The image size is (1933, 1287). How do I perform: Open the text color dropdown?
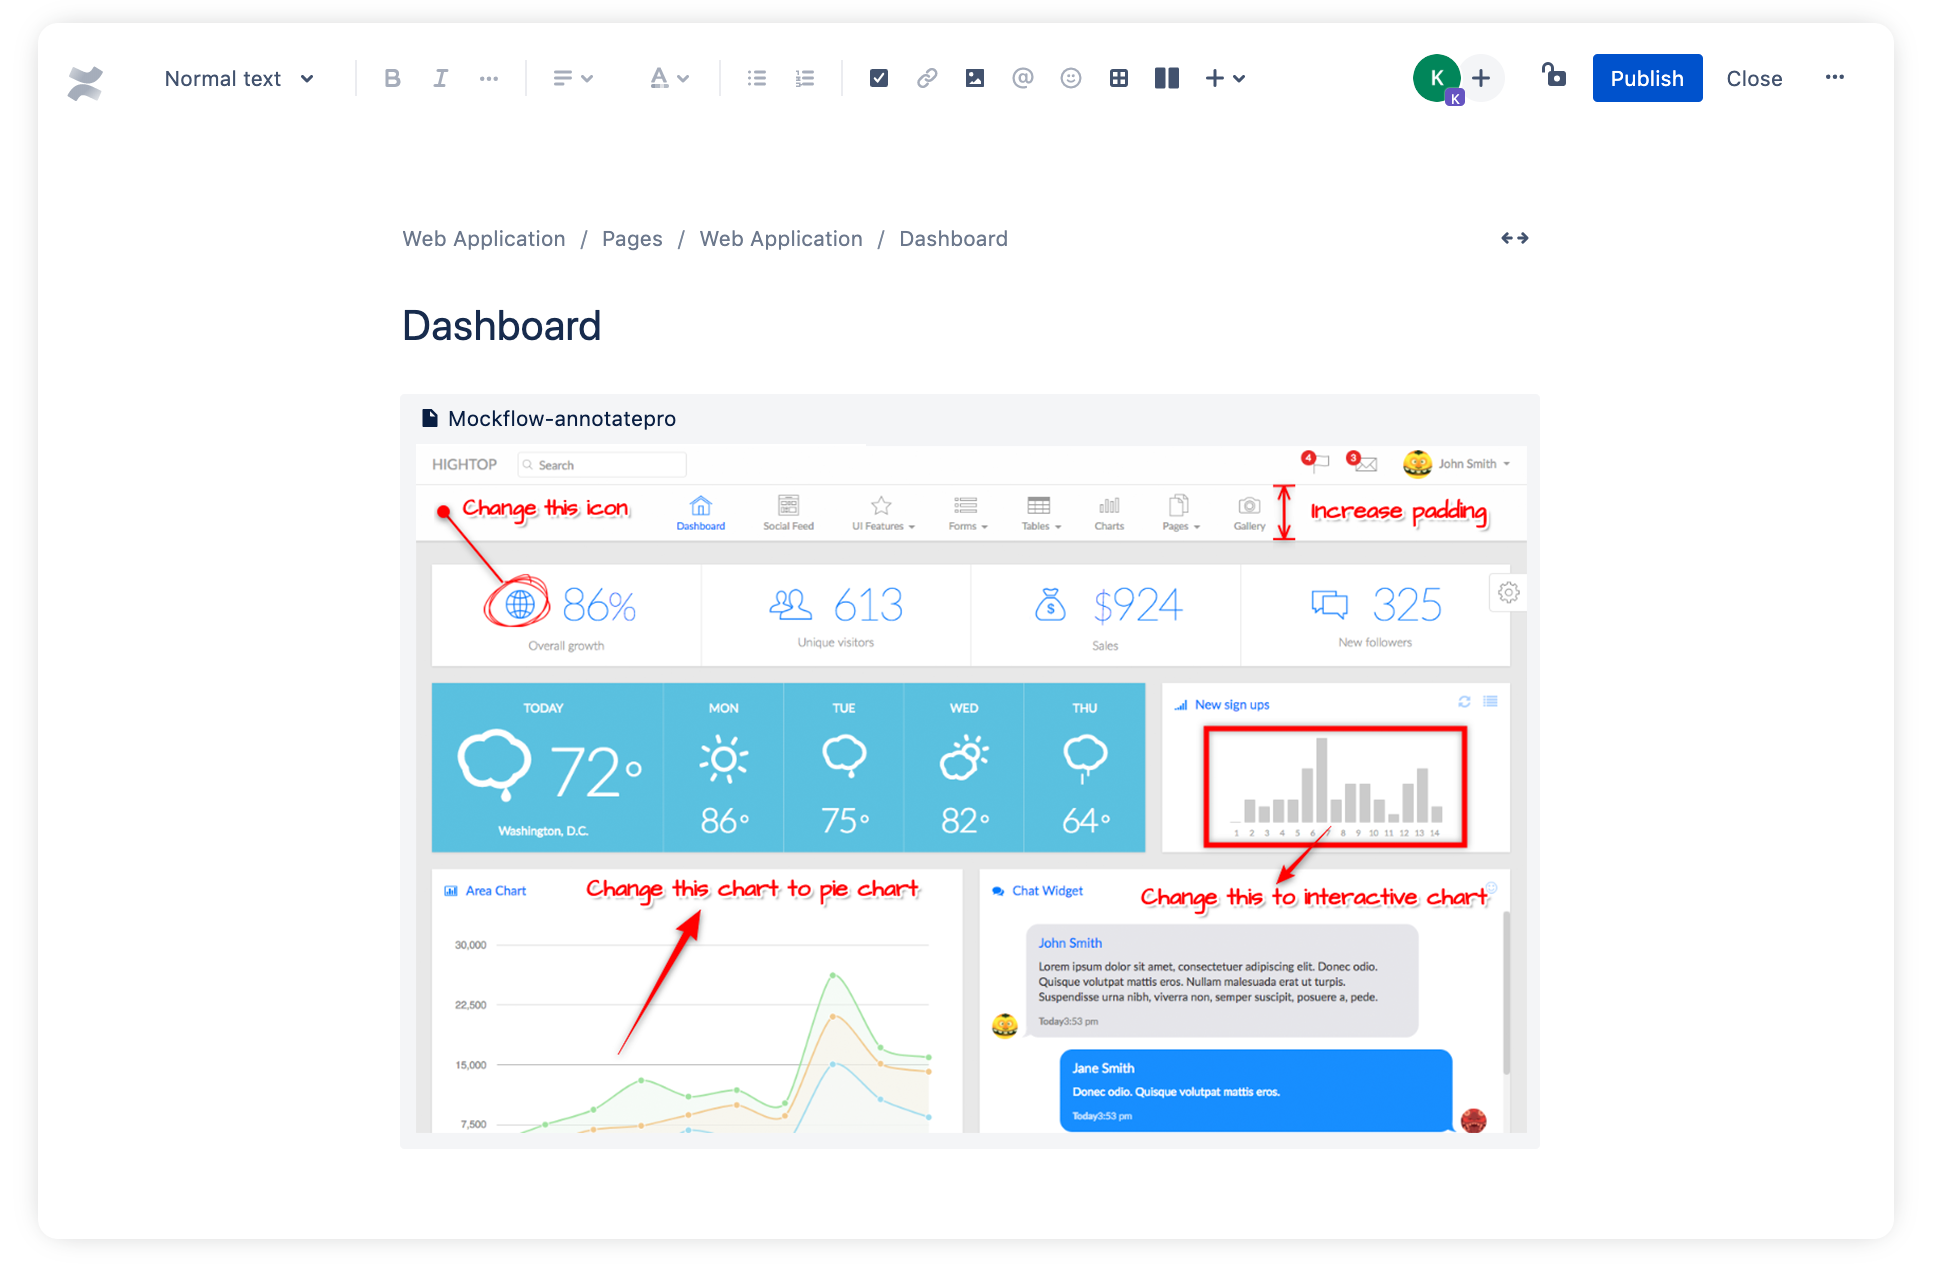tap(669, 78)
